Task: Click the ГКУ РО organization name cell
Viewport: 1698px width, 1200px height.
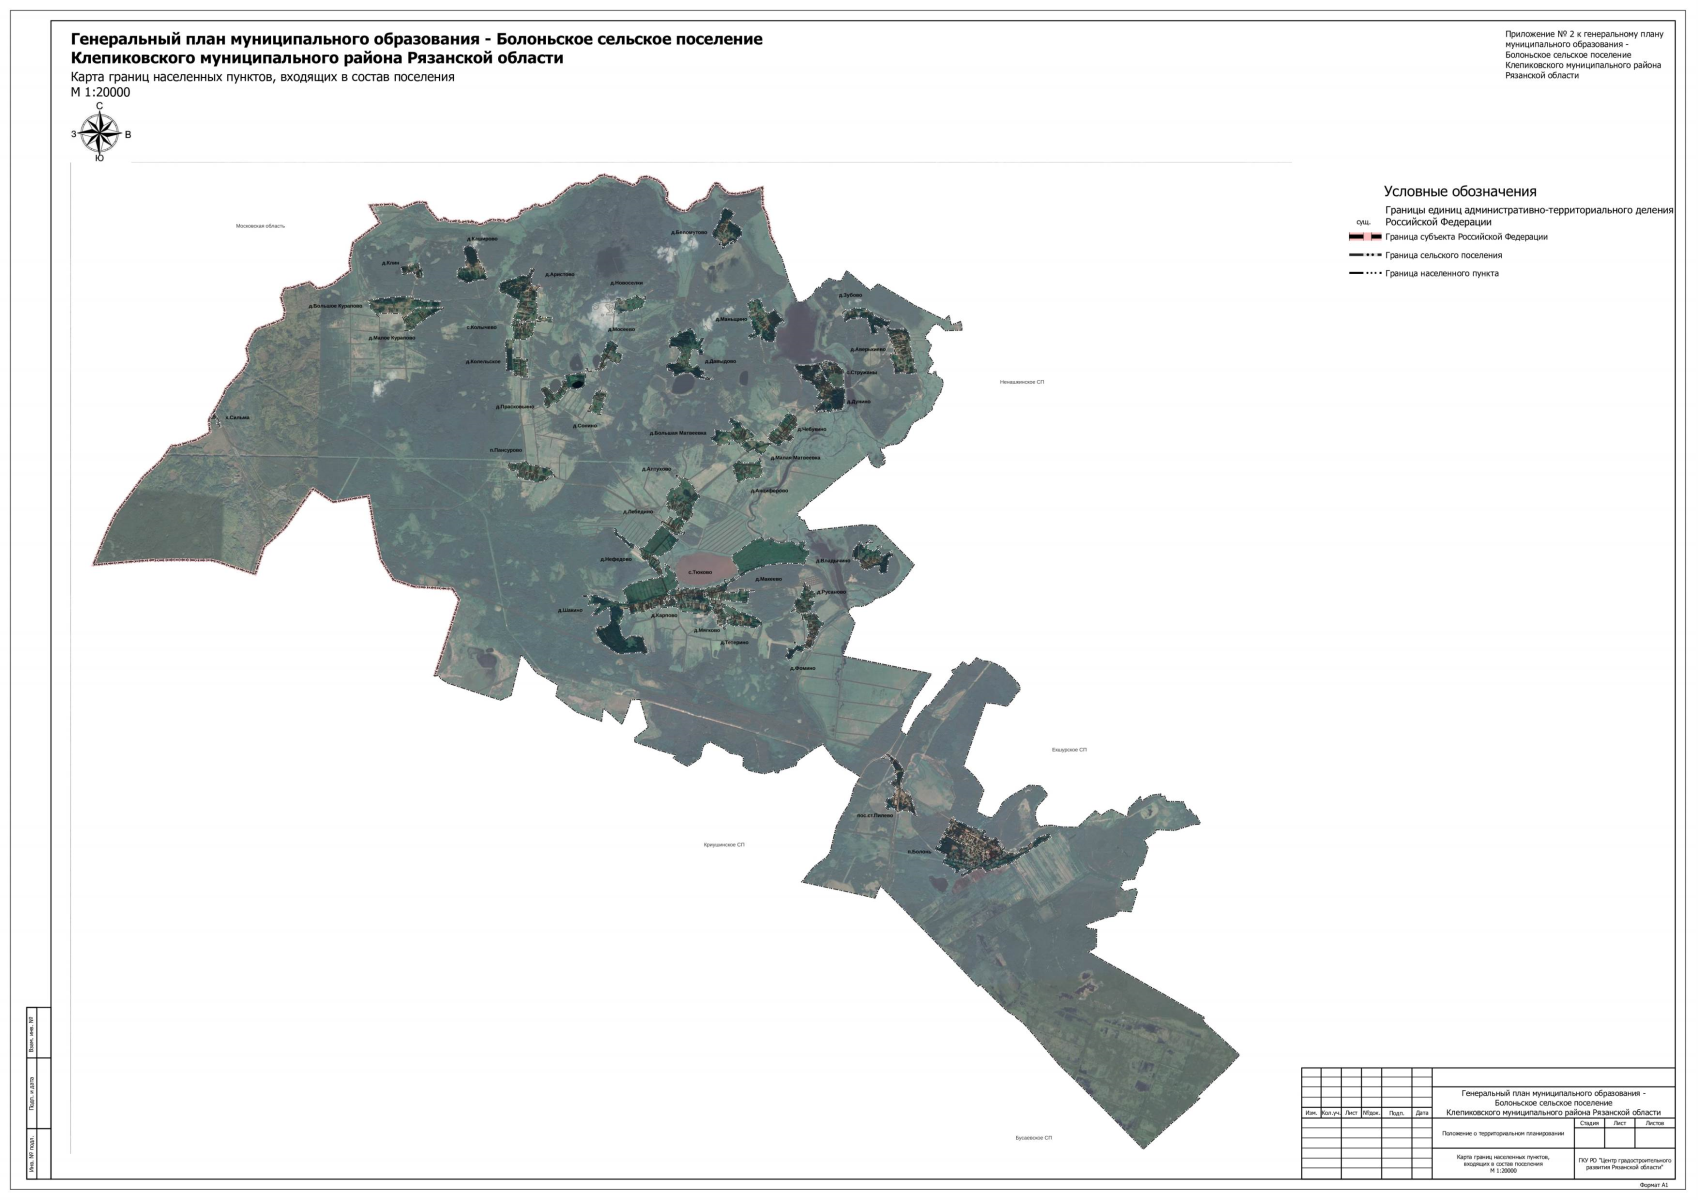Action: [1624, 1164]
